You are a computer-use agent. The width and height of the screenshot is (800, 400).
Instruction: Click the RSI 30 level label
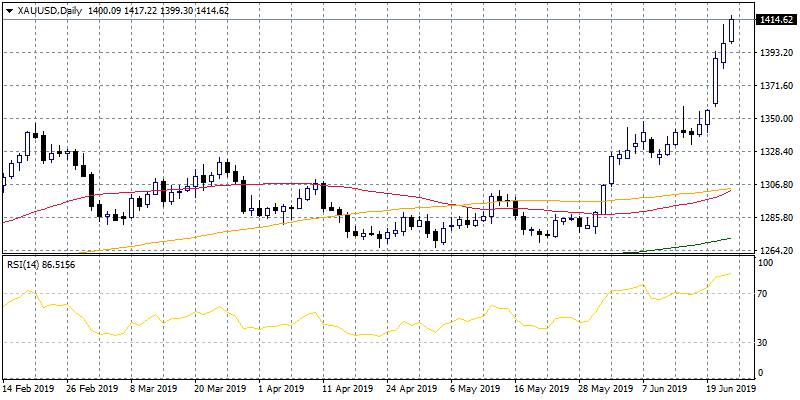(x=763, y=342)
